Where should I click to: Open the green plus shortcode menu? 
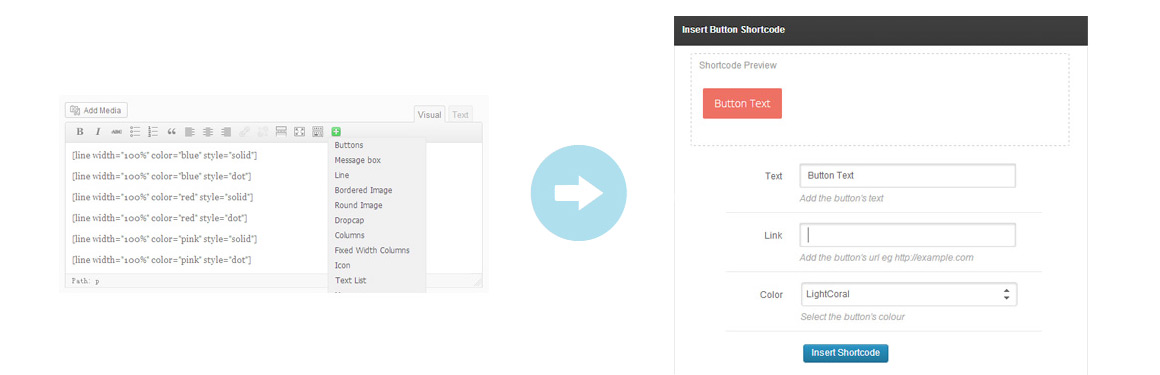pos(336,132)
